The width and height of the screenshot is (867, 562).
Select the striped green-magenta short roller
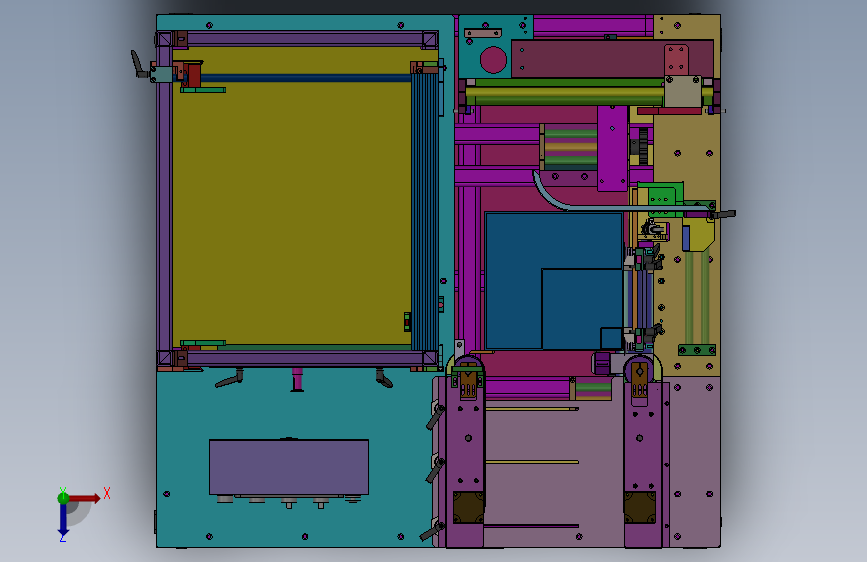570,147
